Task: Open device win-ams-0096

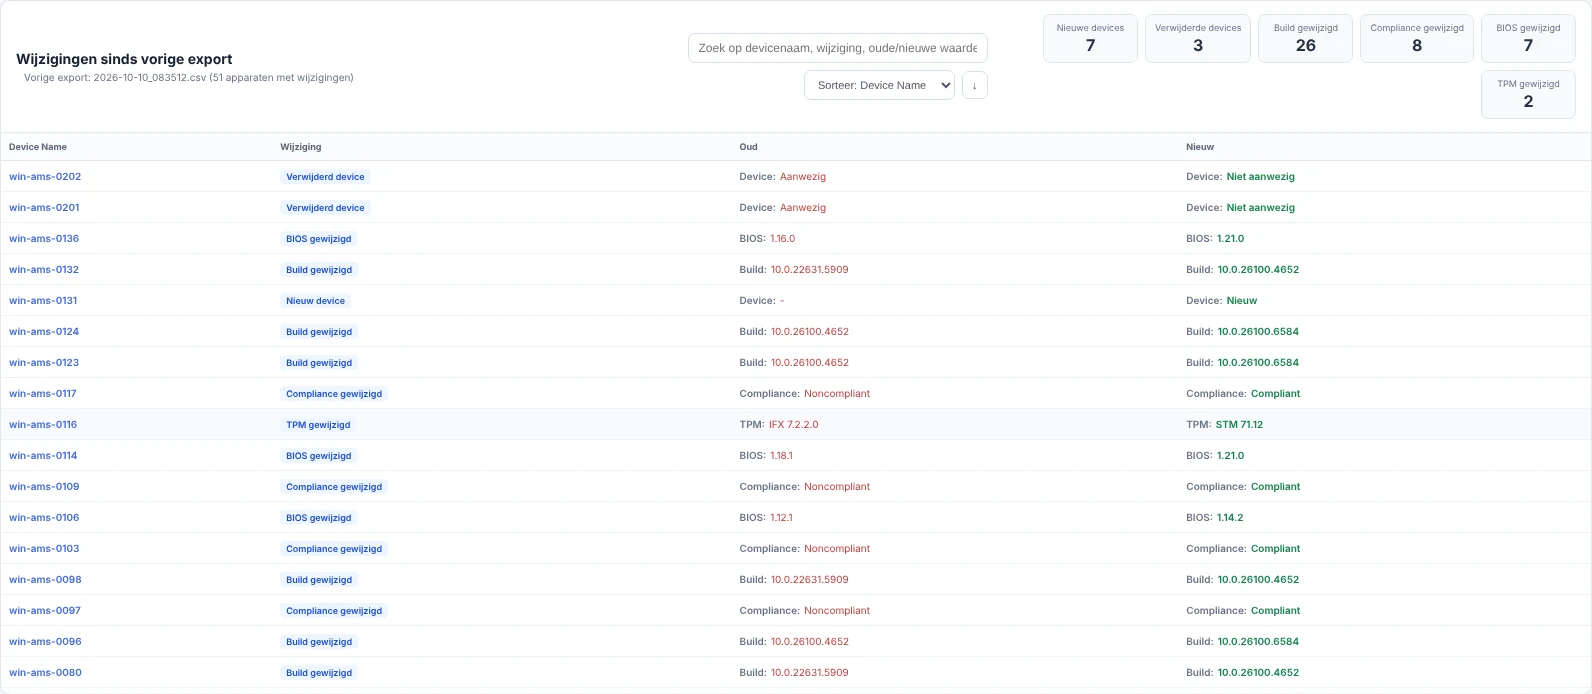Action: point(45,642)
